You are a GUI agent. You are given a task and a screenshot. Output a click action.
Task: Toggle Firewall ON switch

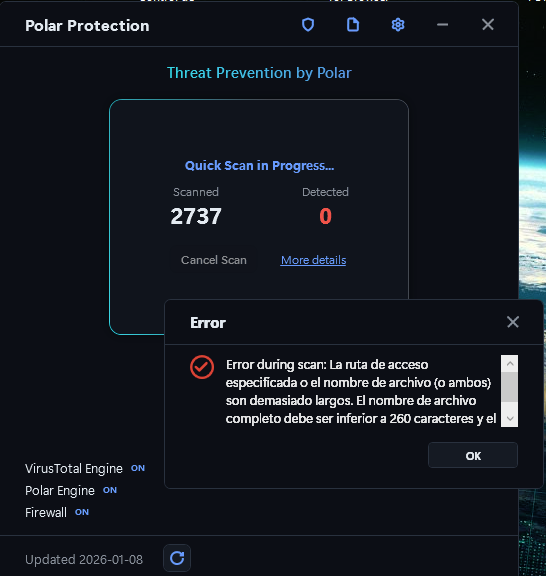click(82, 512)
